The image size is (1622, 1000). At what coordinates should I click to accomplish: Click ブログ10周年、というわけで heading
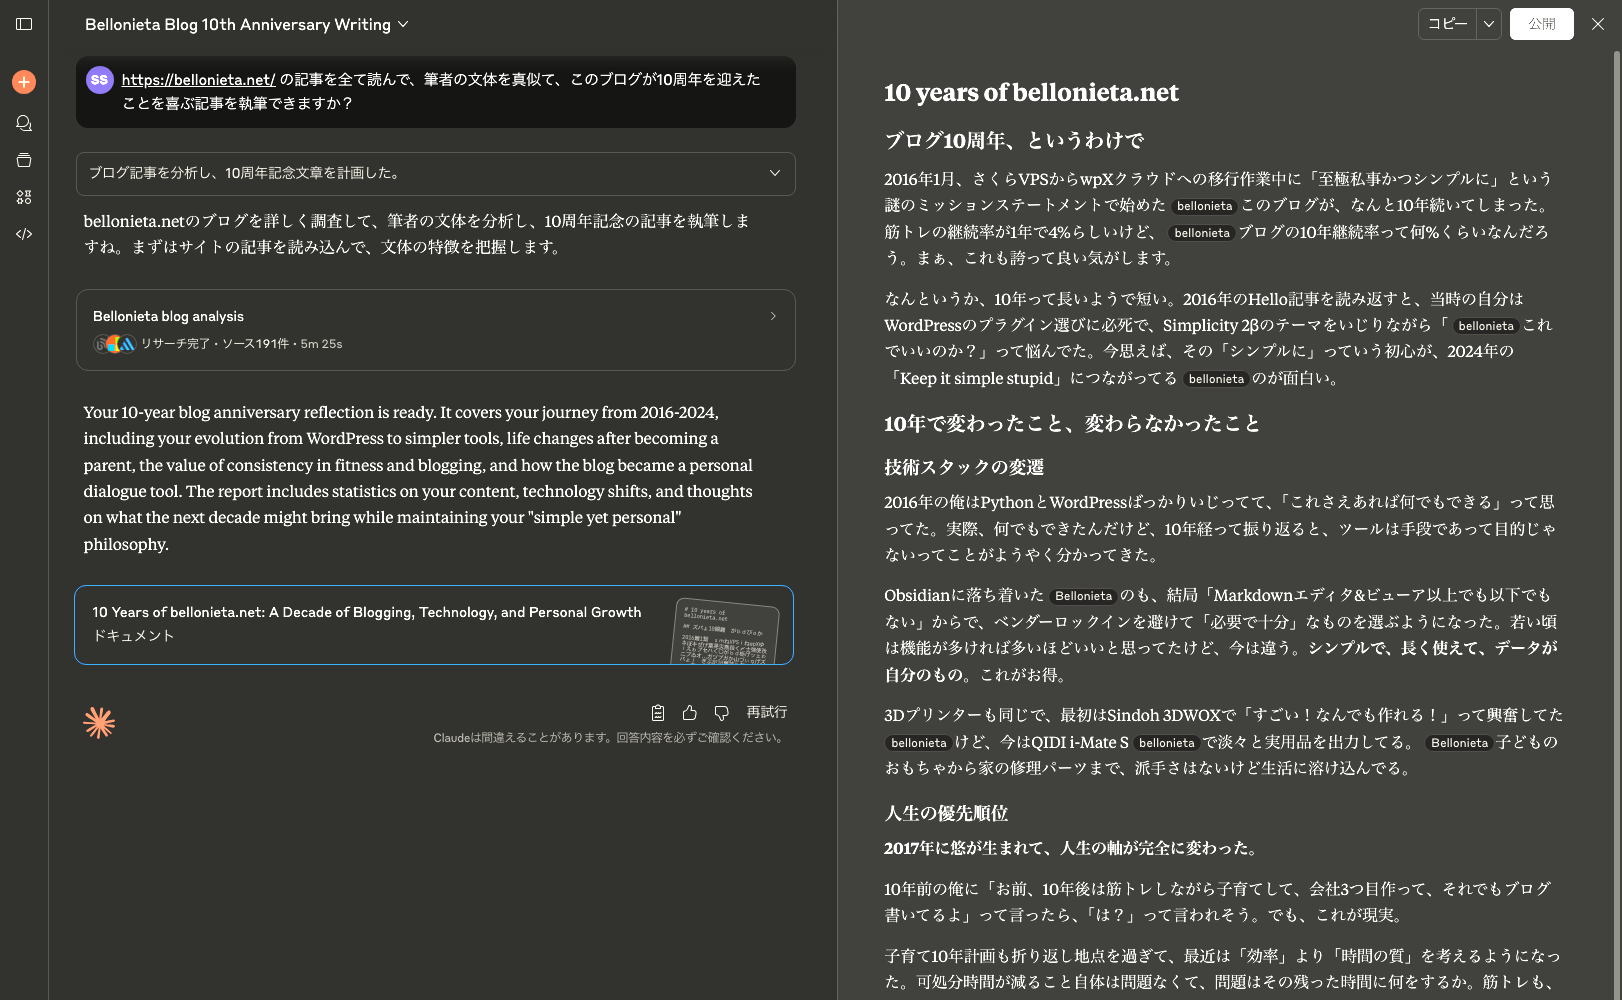pyautogui.click(x=1013, y=141)
